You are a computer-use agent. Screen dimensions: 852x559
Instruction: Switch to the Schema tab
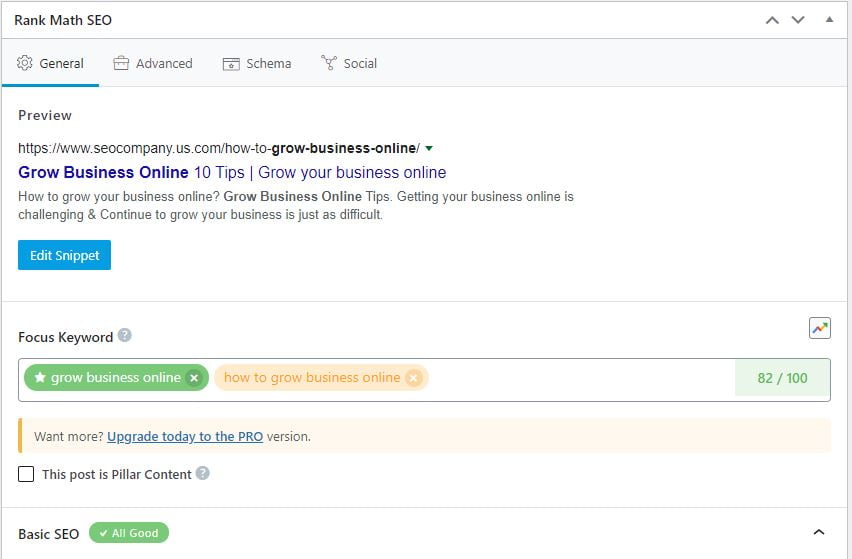(x=257, y=63)
